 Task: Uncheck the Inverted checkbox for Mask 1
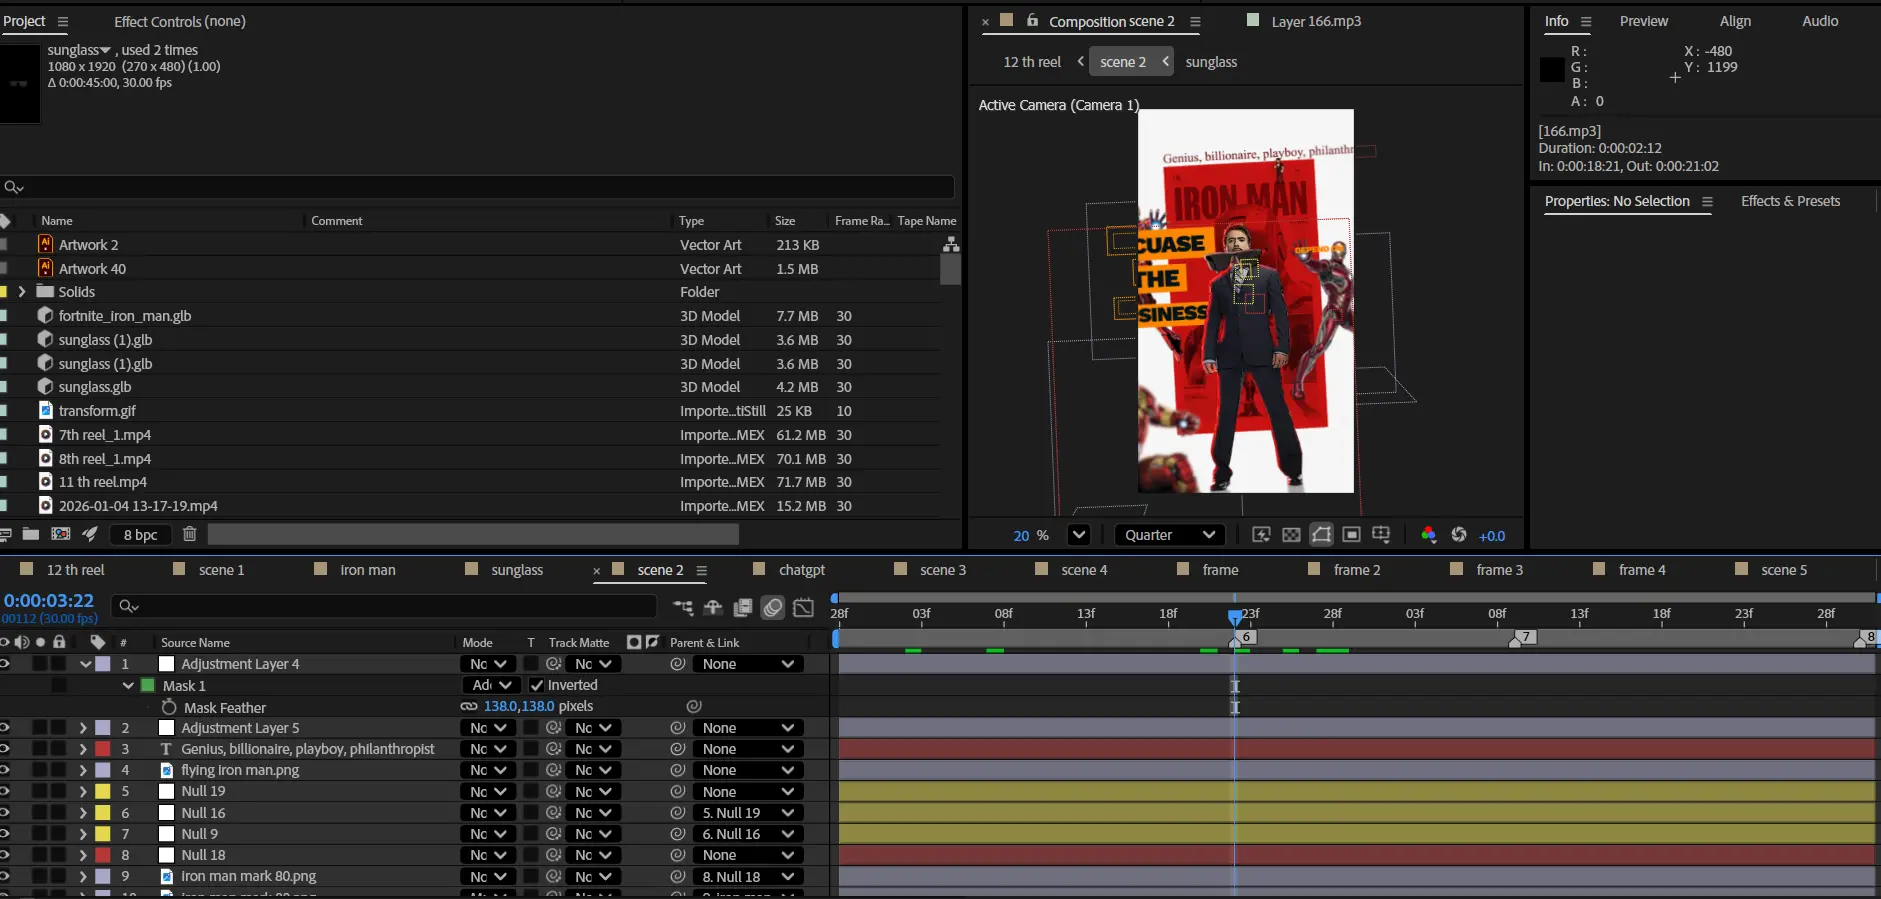(x=537, y=685)
